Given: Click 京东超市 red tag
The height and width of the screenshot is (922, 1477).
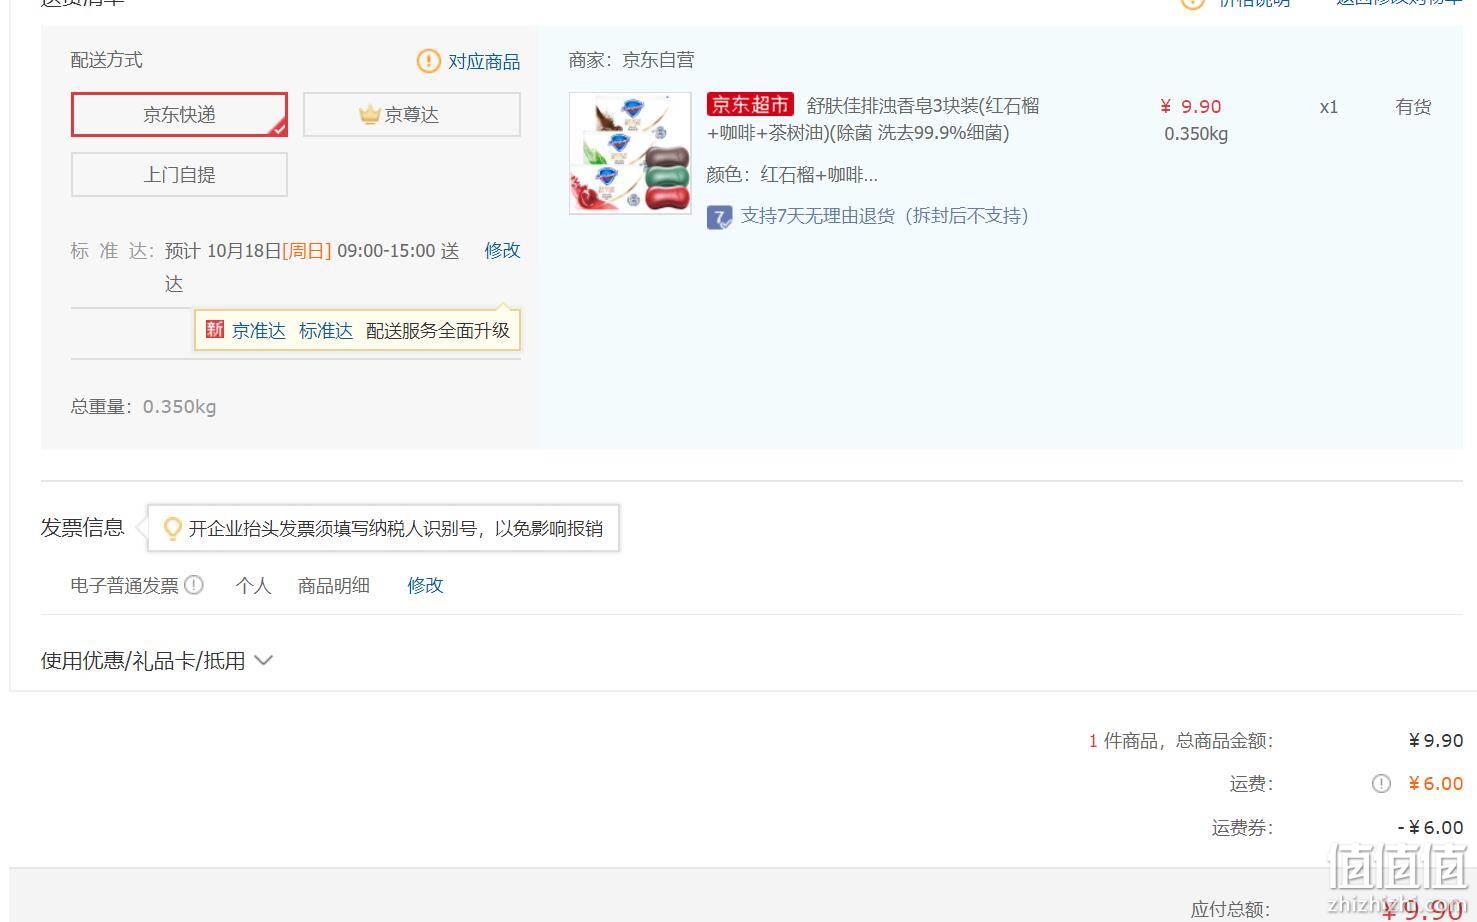Looking at the screenshot, I should [750, 104].
